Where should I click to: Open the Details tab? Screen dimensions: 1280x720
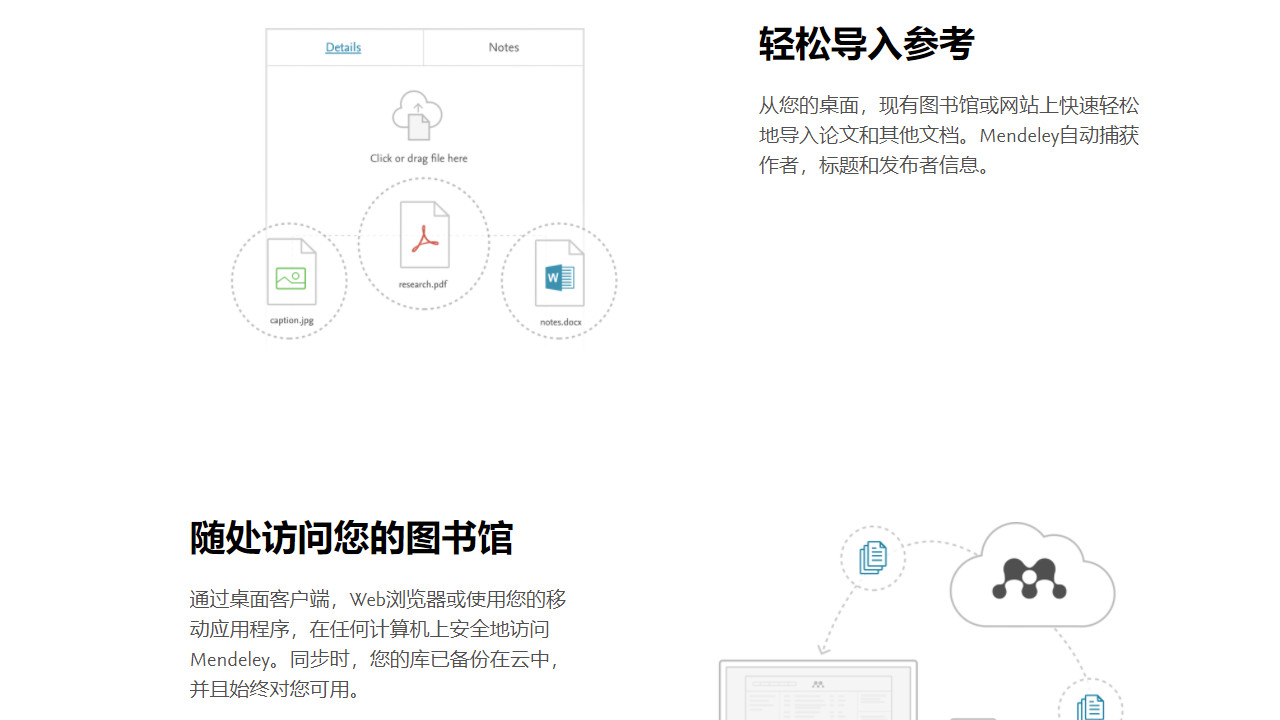click(343, 47)
